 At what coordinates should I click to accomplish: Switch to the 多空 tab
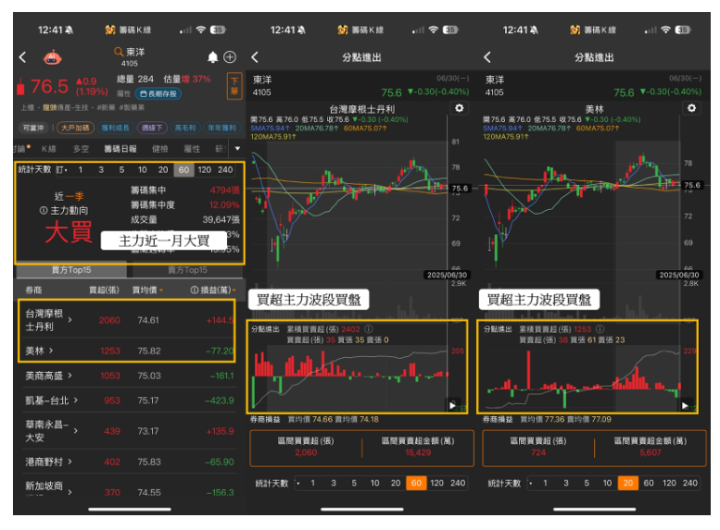[x=81, y=149]
